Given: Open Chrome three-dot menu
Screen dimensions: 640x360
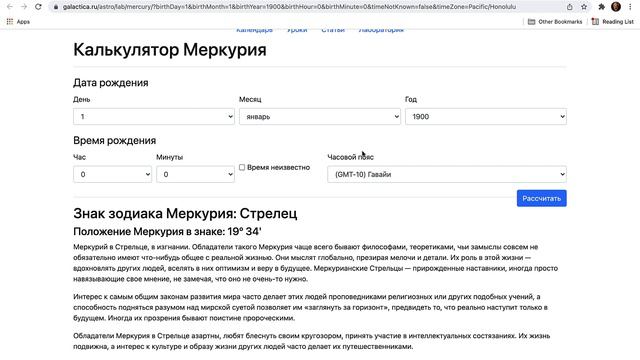Looking at the screenshot, I should coord(630,7).
